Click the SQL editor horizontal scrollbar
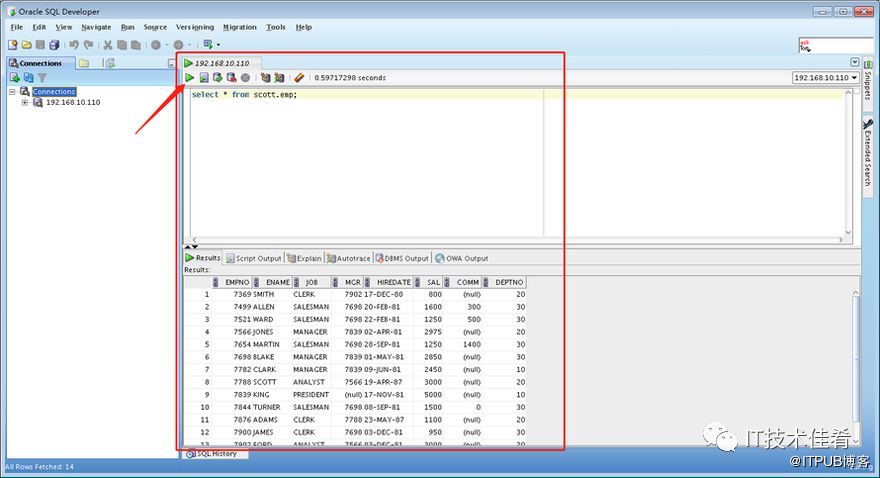 pos(516,240)
